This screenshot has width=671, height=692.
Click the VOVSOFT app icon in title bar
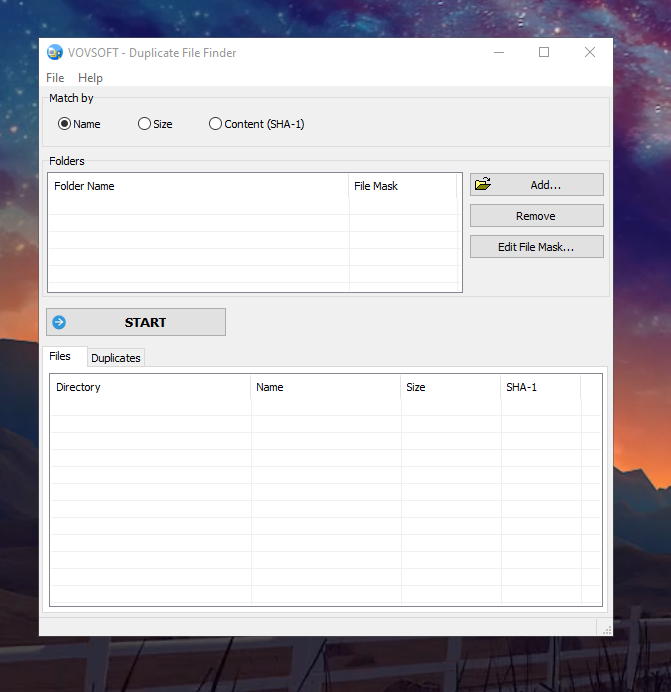click(x=55, y=53)
